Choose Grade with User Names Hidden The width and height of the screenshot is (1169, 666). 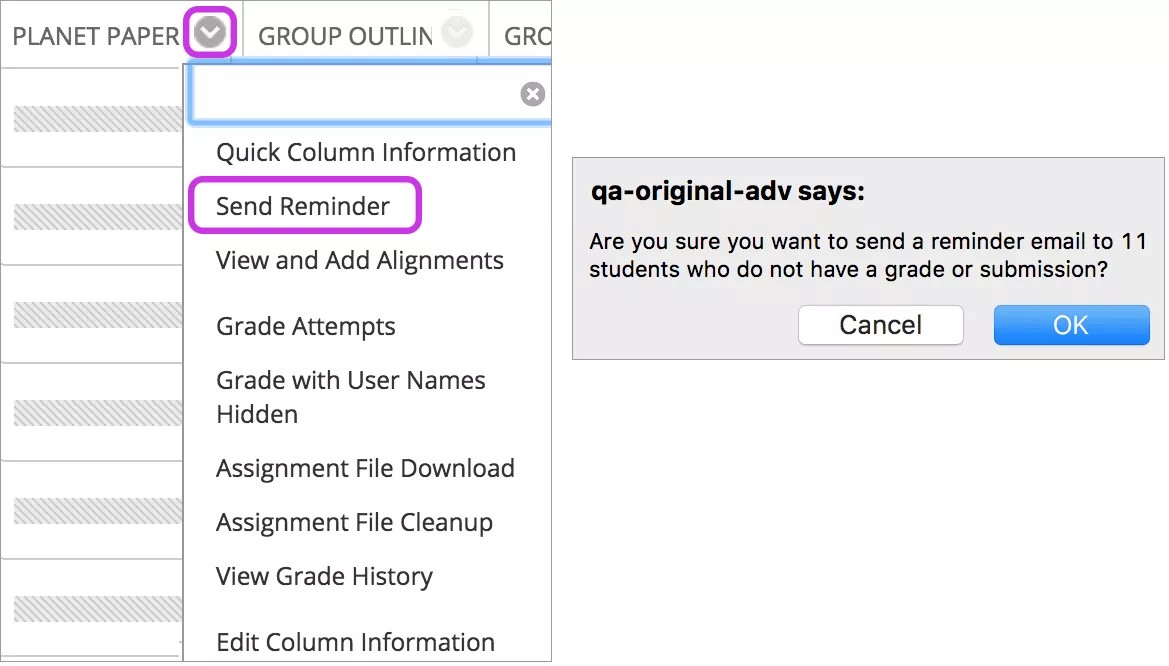[350, 397]
